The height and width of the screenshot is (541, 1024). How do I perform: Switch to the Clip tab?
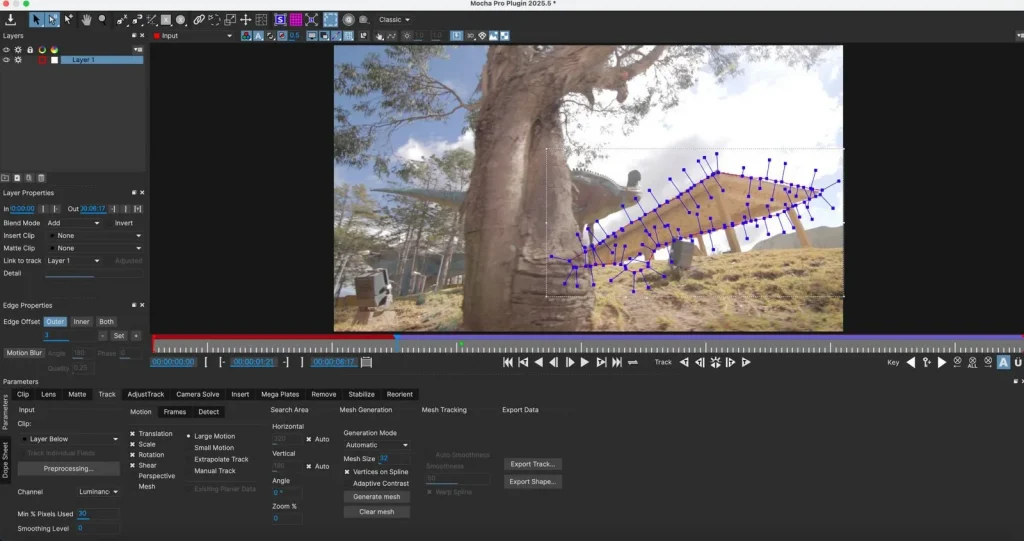(23, 395)
